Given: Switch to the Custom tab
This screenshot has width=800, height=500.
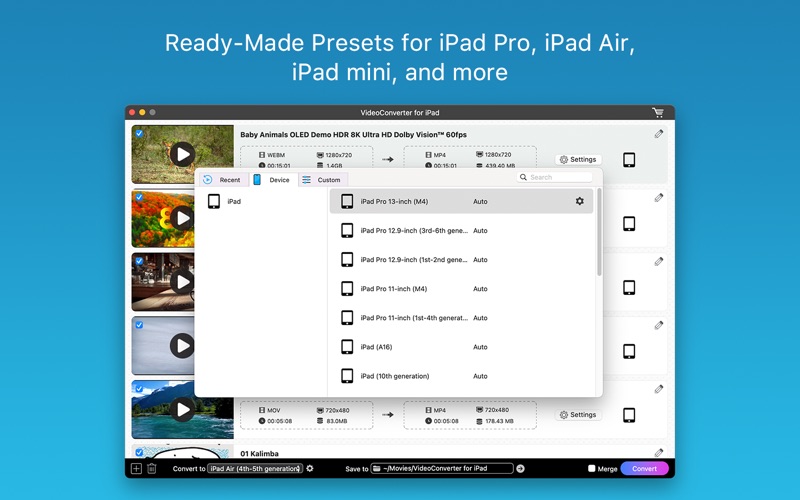Looking at the screenshot, I should (322, 180).
